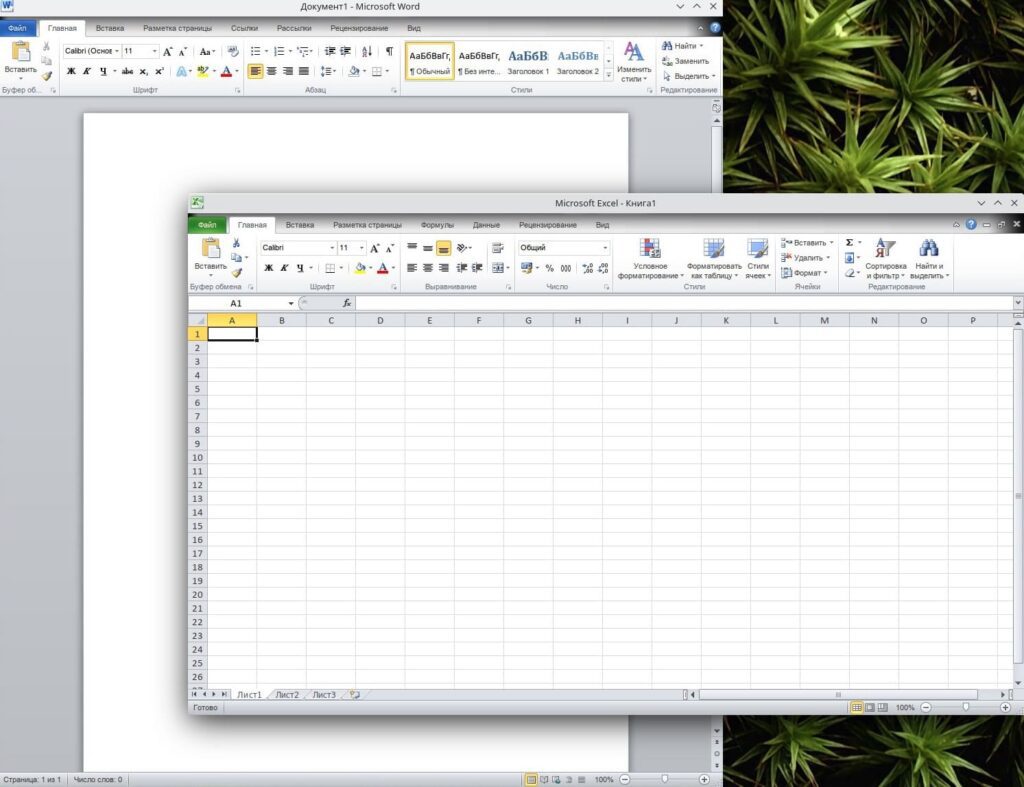Click Excel's Paste (Вставить) icon
The height and width of the screenshot is (787, 1024).
pos(210,249)
